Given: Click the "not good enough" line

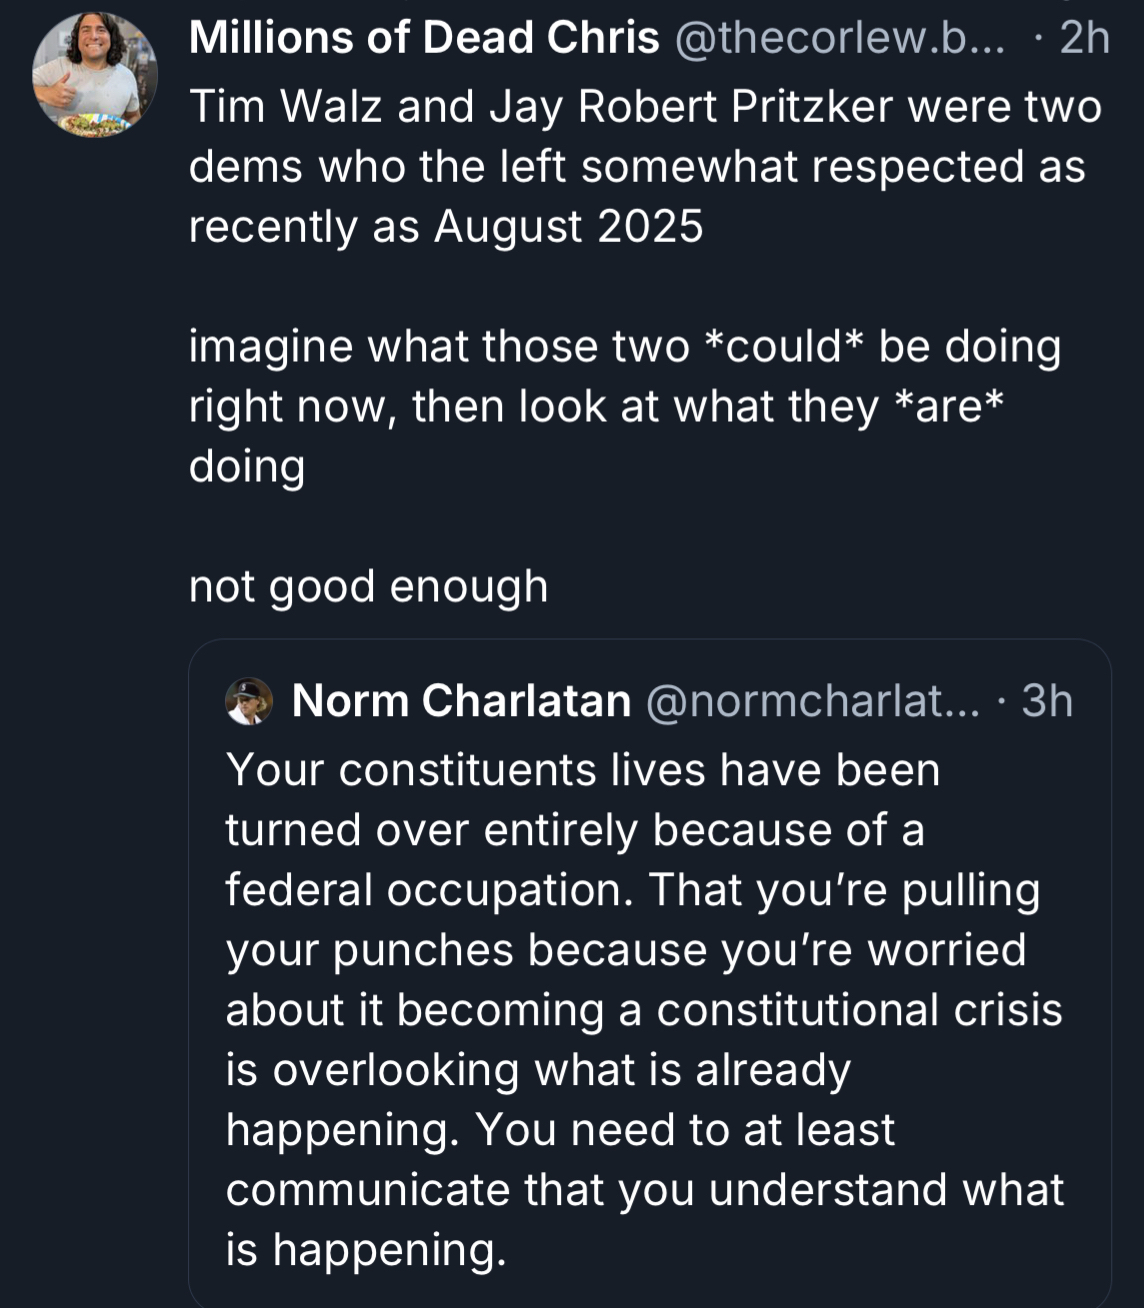Looking at the screenshot, I should (368, 587).
